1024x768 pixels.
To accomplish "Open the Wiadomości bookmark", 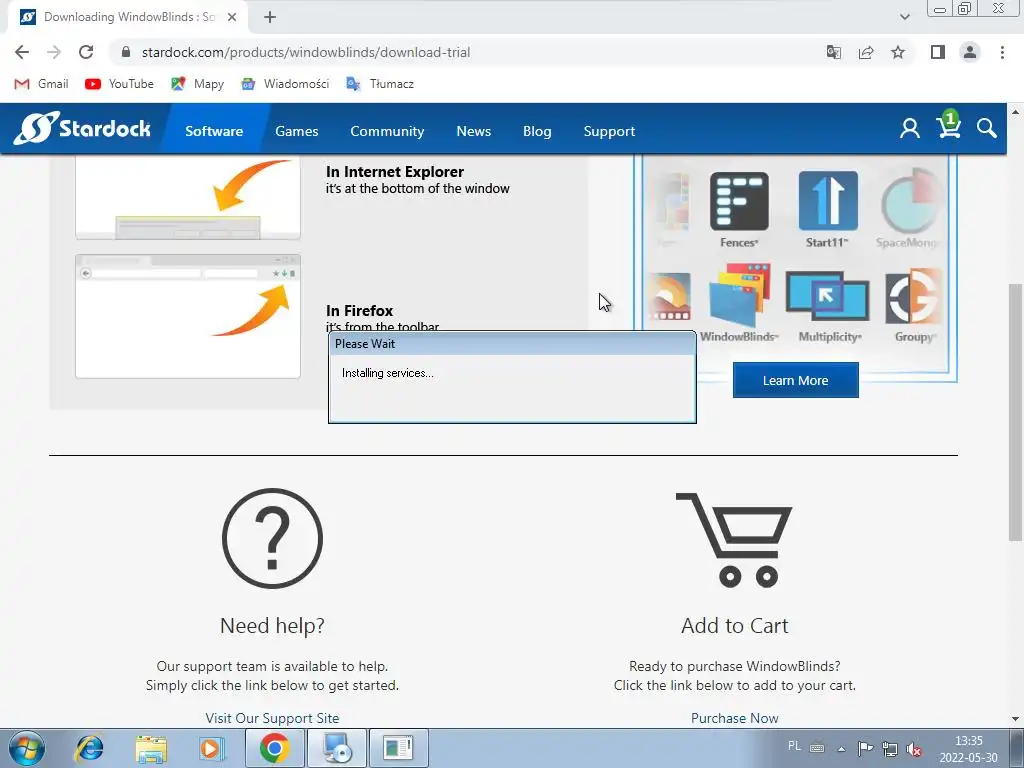I will 285,84.
